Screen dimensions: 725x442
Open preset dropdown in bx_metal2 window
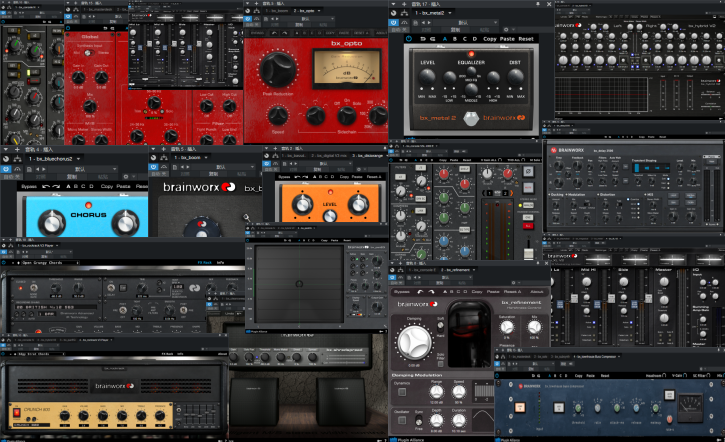[467, 22]
